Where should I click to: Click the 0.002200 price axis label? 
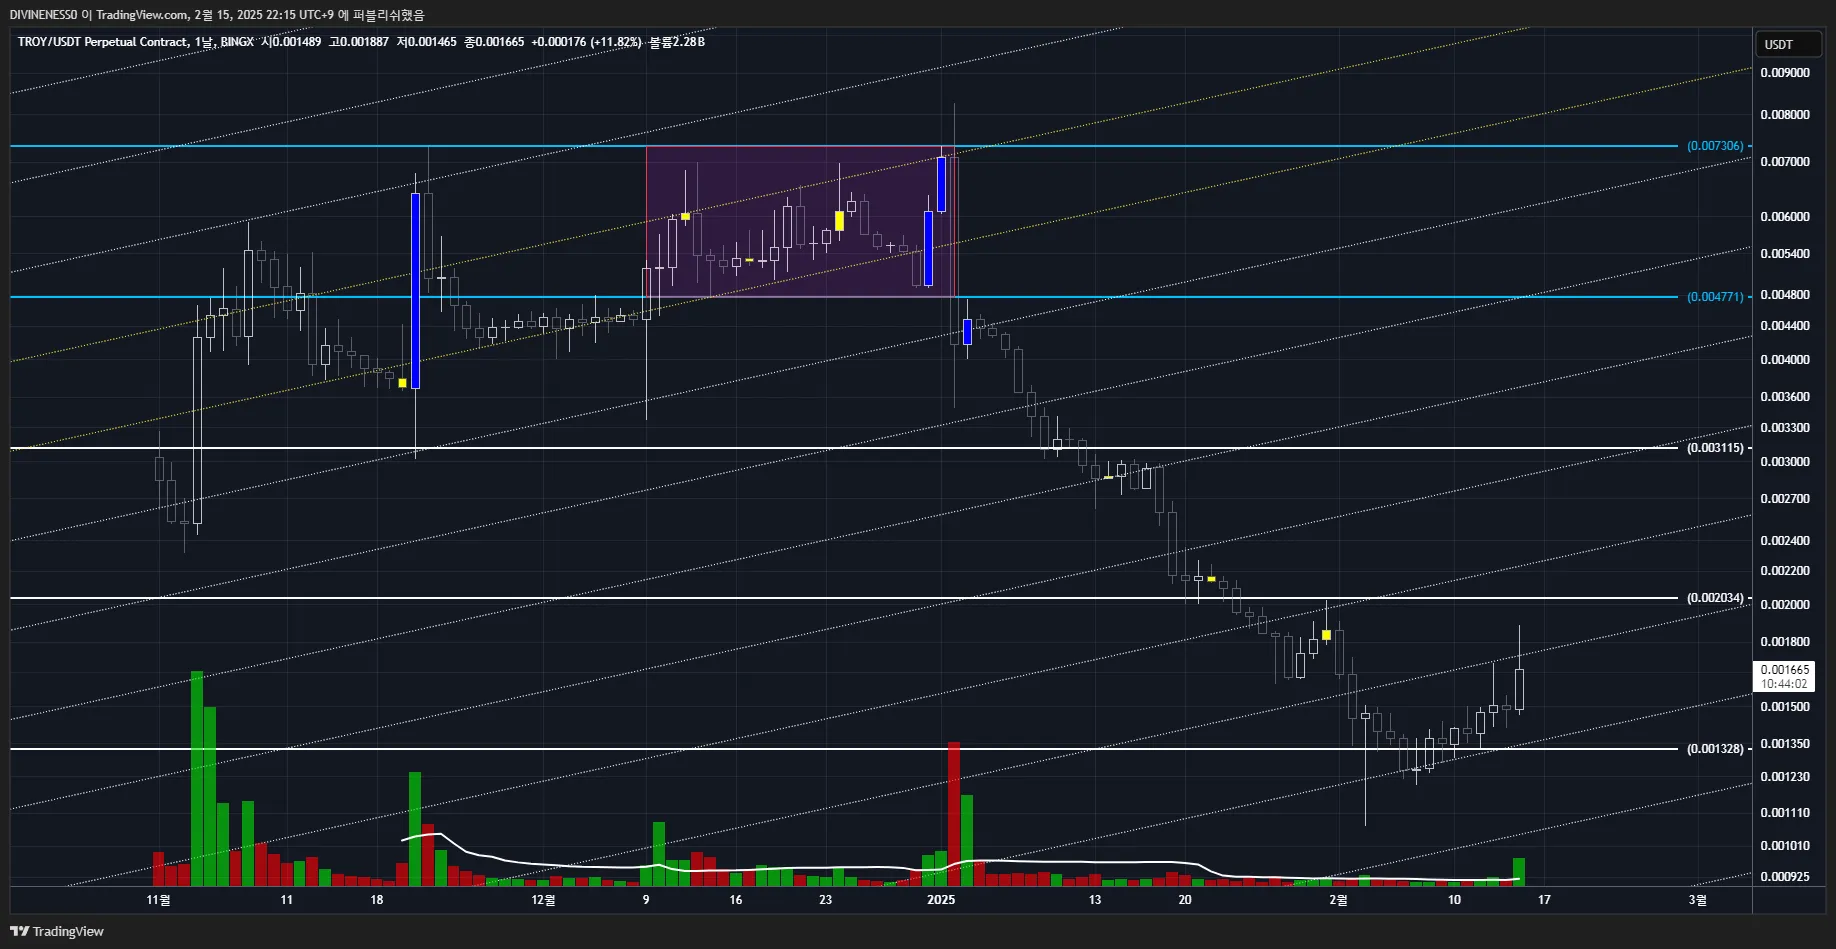tap(1785, 571)
